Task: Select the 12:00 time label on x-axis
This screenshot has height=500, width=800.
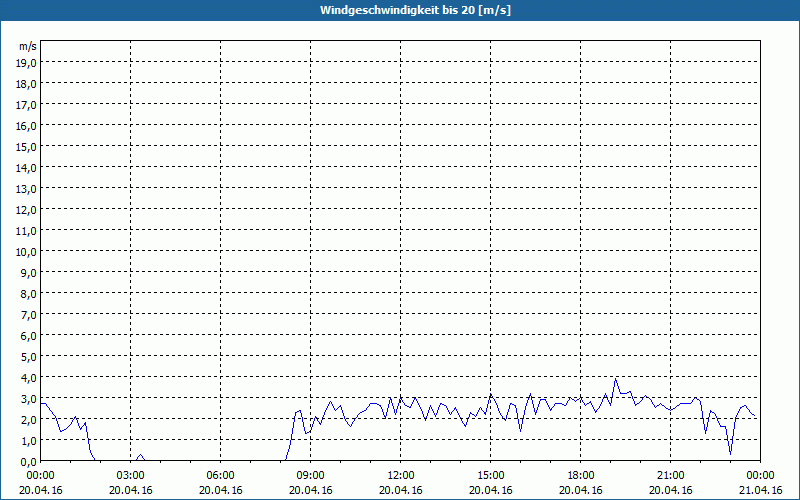Action: (x=401, y=476)
